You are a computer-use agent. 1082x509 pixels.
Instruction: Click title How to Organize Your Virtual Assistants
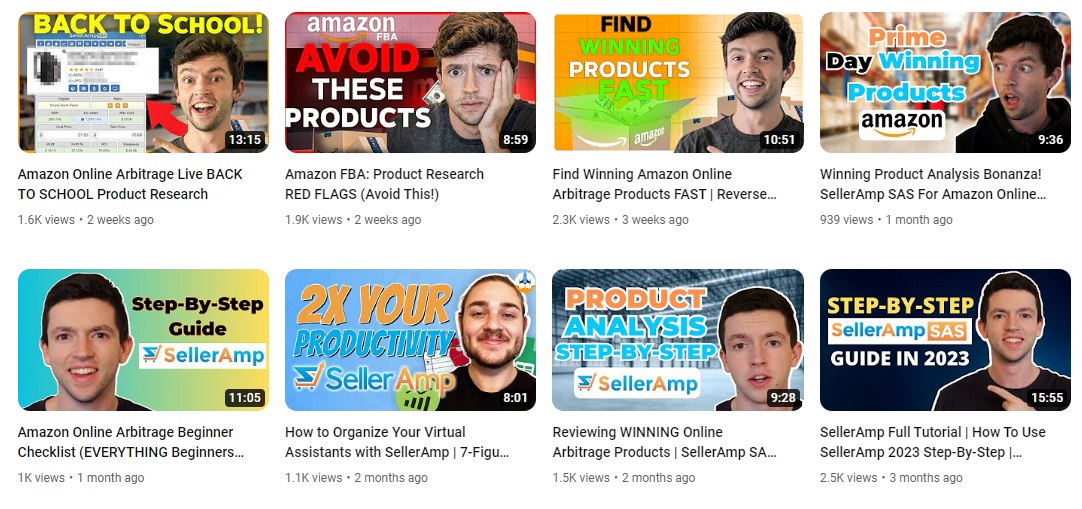[397, 442]
